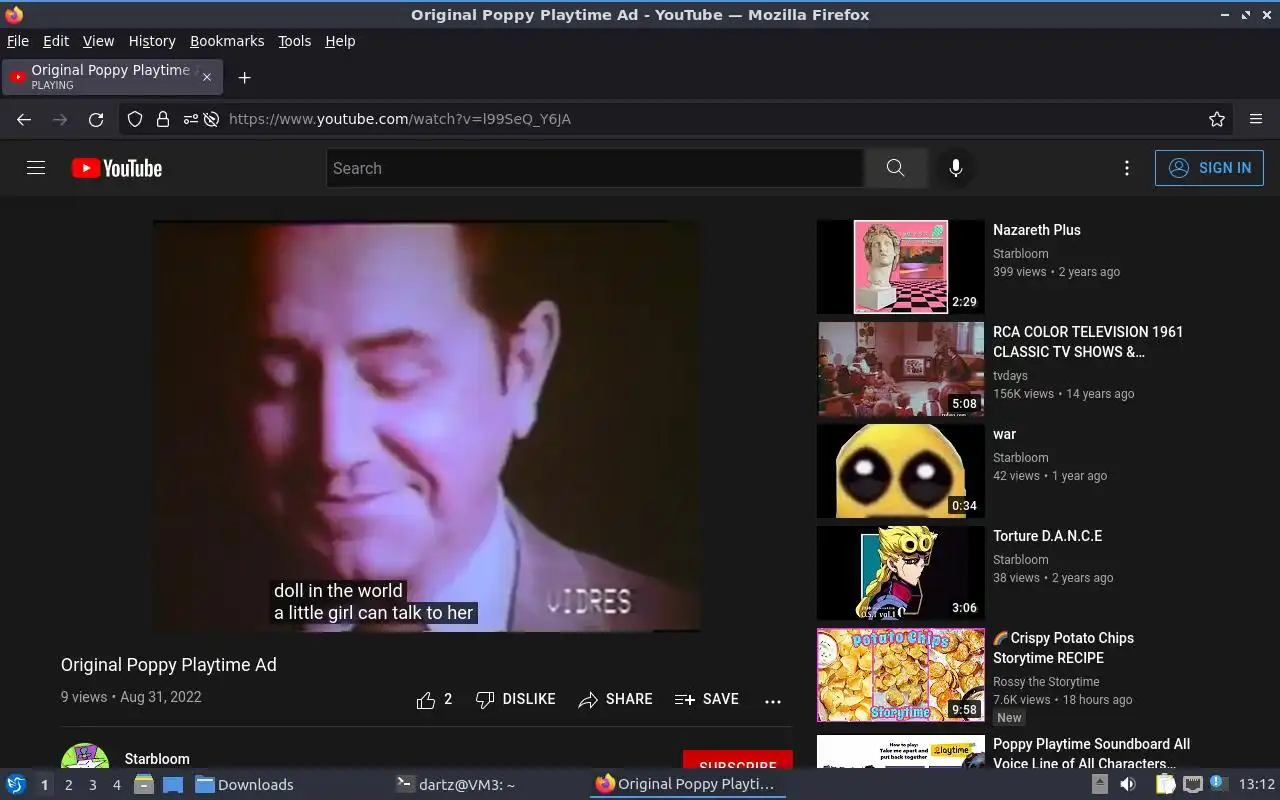Open the Bookmarks menu
The height and width of the screenshot is (800, 1280).
(x=227, y=41)
